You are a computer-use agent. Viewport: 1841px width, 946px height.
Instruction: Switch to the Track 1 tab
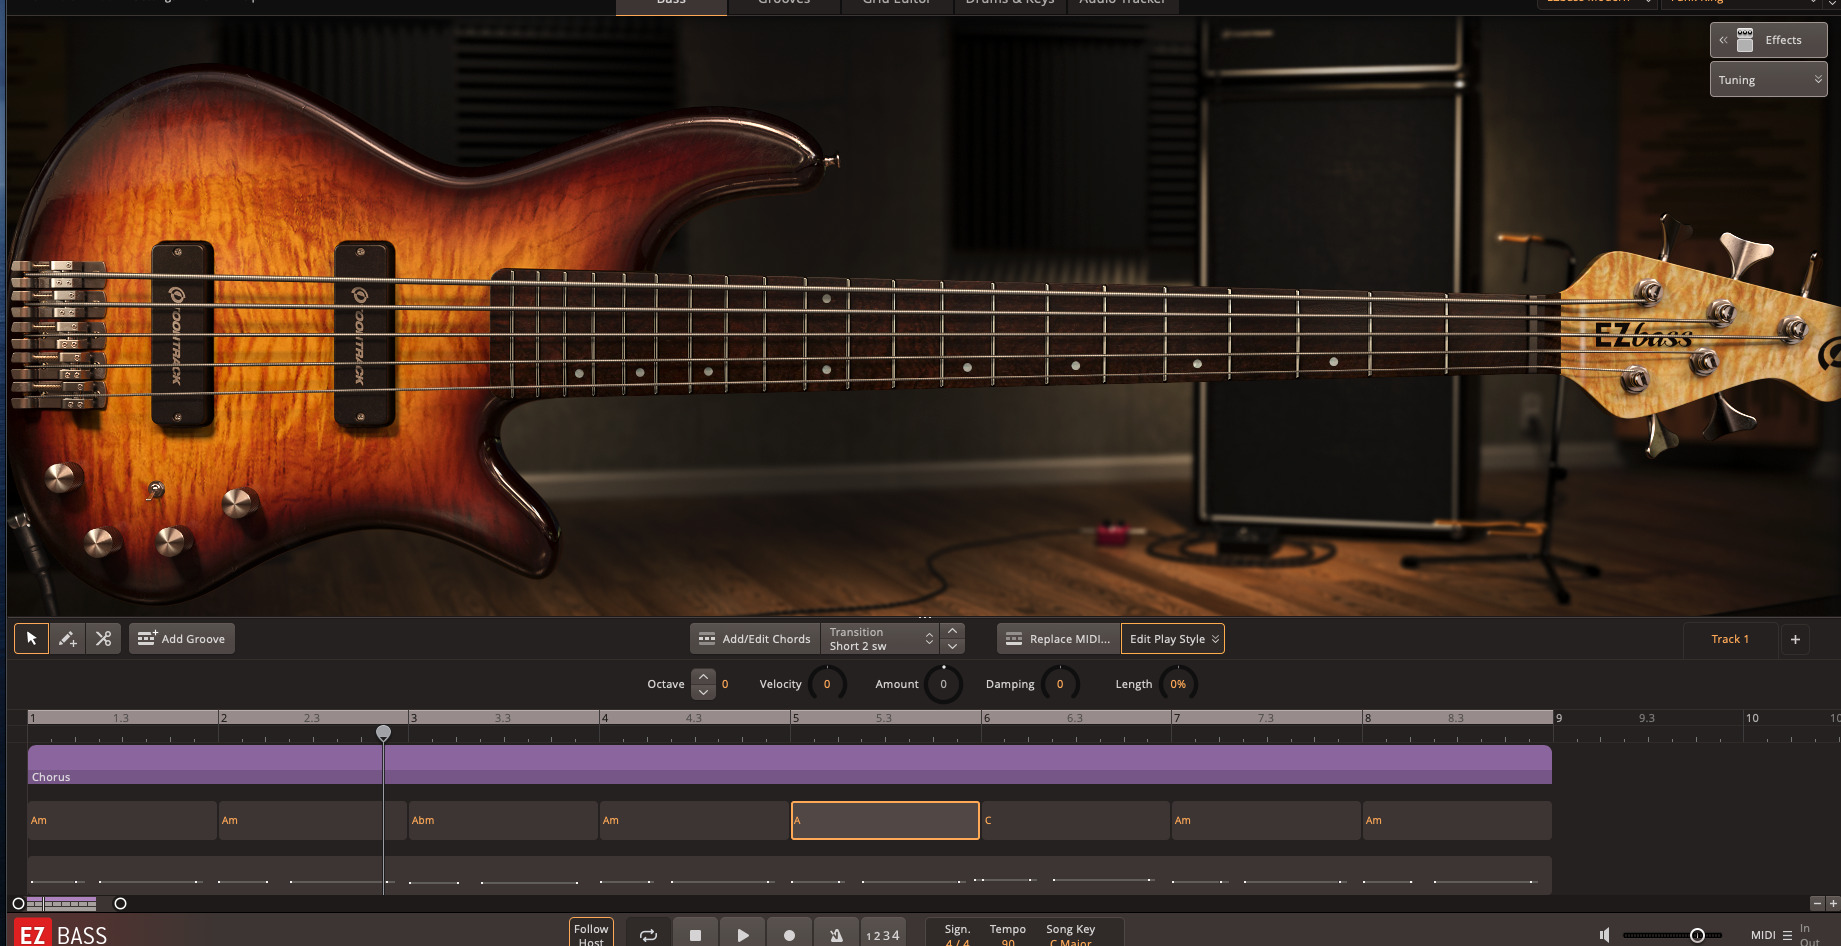[x=1729, y=639]
